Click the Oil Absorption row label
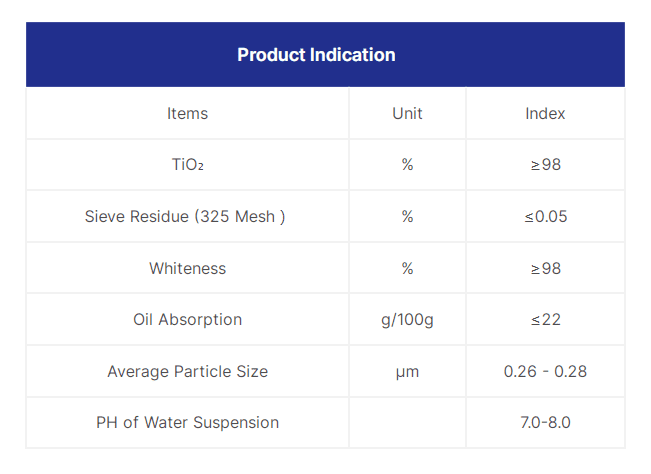Viewport: 651px width, 474px height. pyautogui.click(x=188, y=320)
